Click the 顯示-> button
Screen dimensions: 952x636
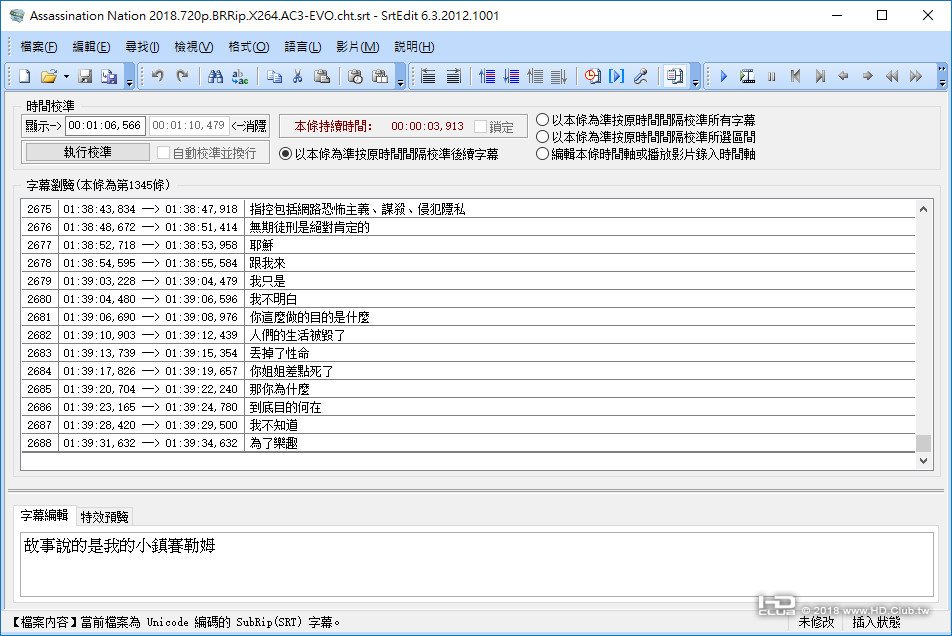43,126
